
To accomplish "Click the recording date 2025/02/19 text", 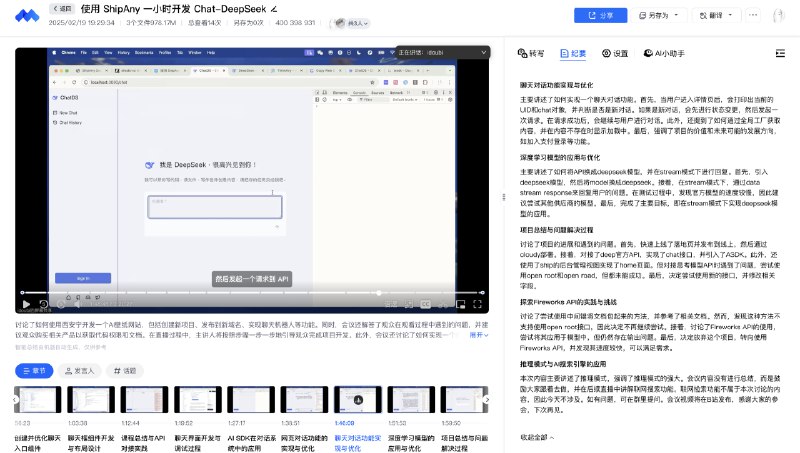I will pos(82,23).
